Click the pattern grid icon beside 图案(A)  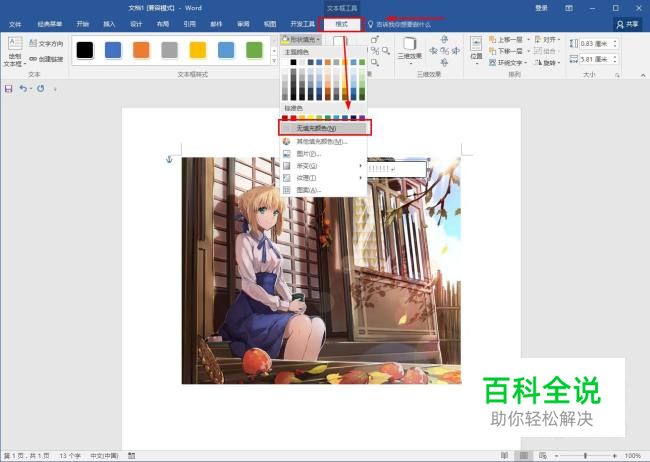click(286, 190)
